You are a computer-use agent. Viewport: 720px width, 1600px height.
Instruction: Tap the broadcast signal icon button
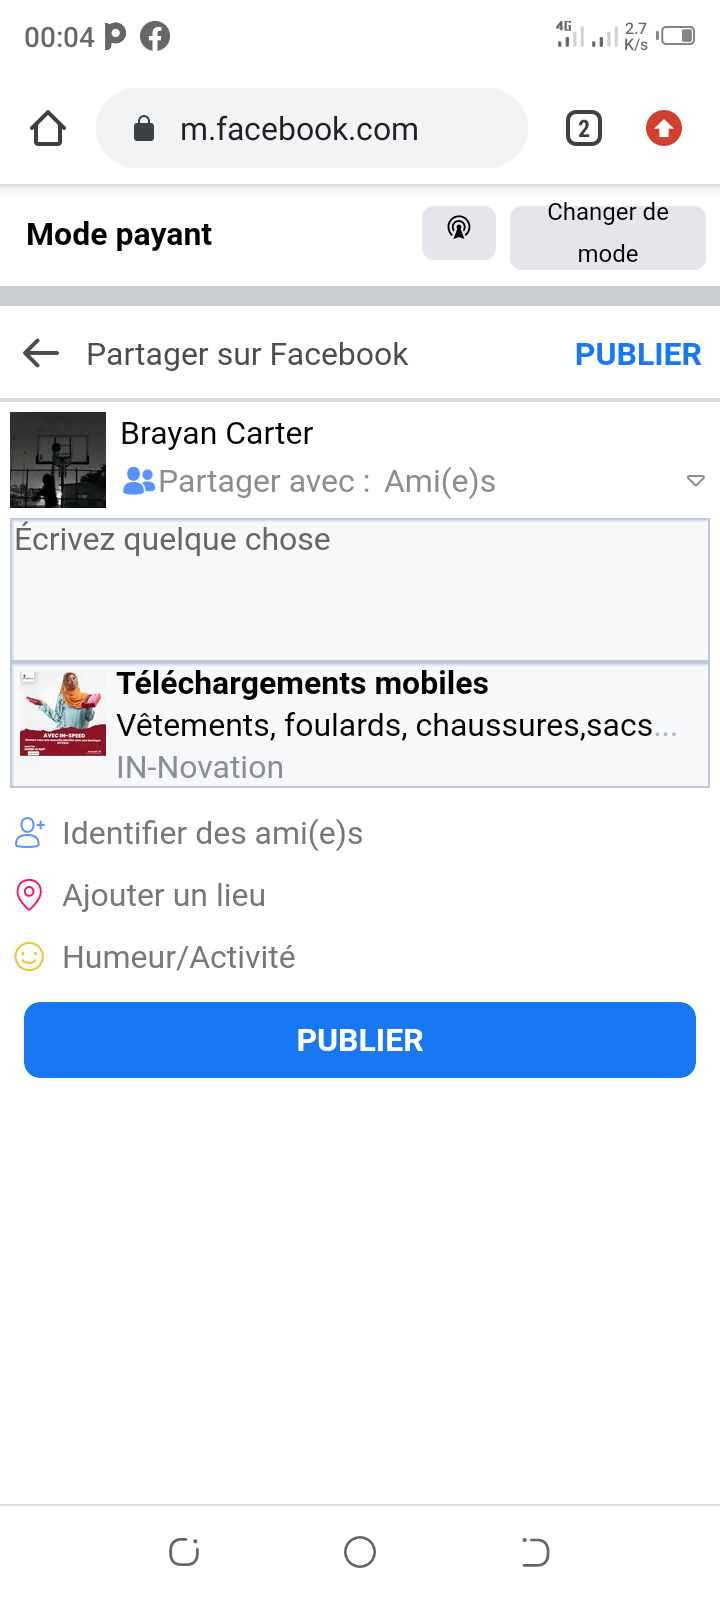point(458,232)
